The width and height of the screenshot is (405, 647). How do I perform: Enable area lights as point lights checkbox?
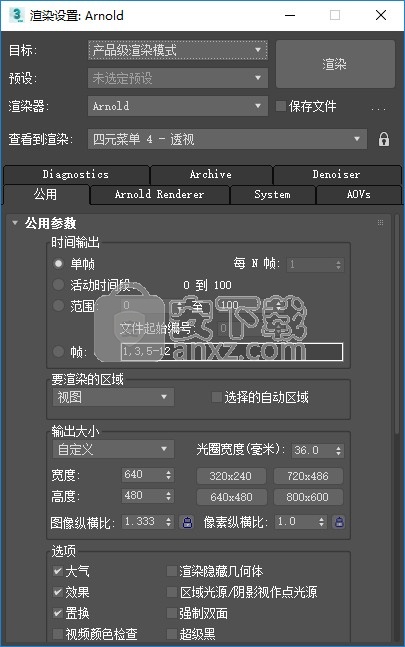click(x=172, y=592)
